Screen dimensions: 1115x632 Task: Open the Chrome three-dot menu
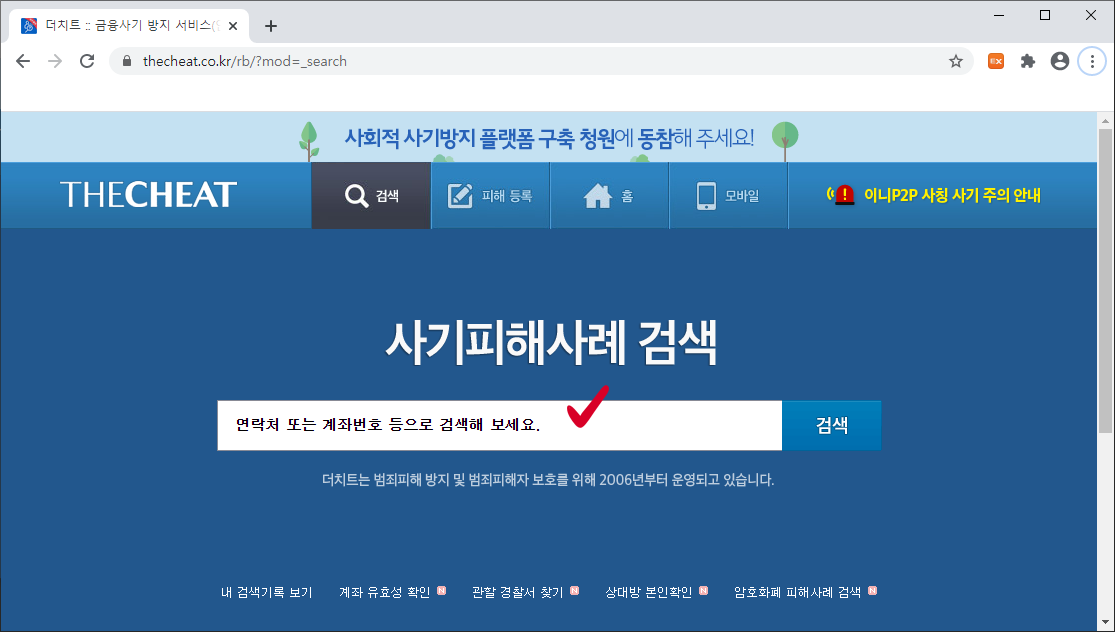[1092, 61]
